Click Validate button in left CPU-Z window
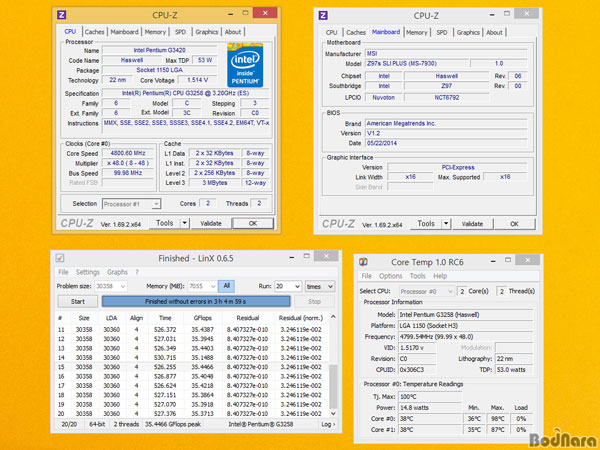The width and height of the screenshot is (600, 450). [211, 223]
